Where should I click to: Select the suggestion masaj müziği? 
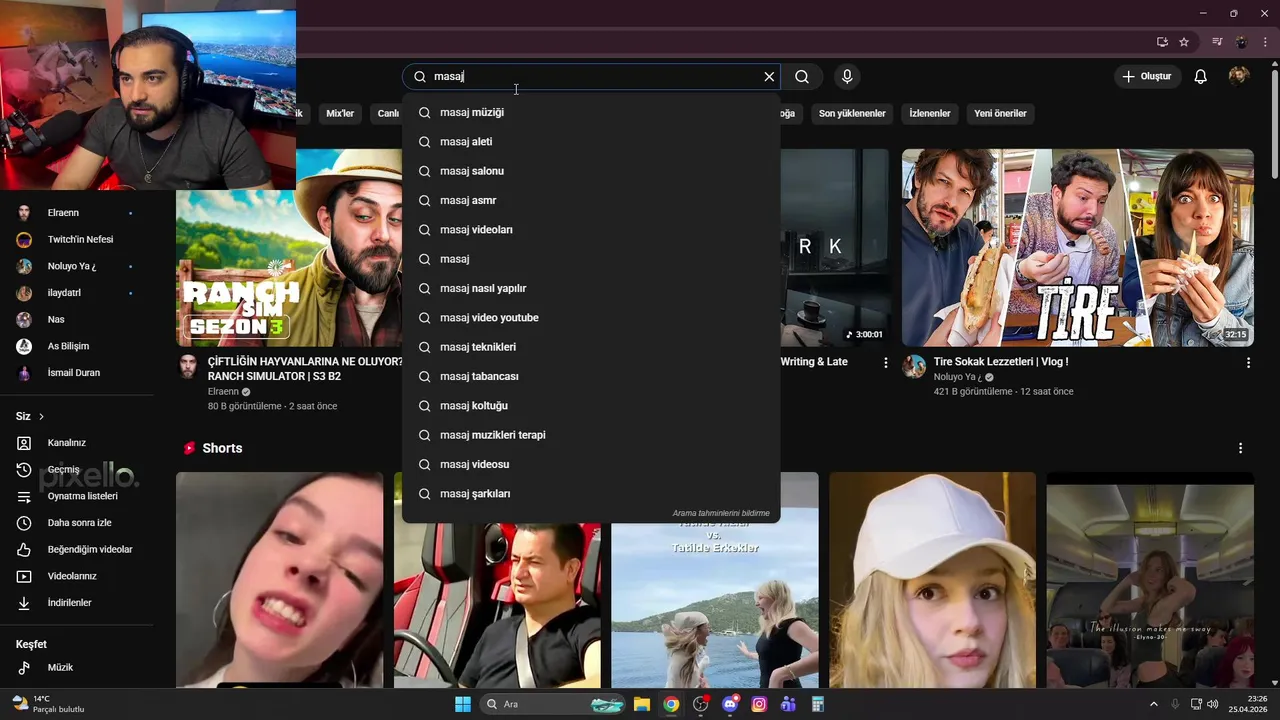tap(591, 113)
